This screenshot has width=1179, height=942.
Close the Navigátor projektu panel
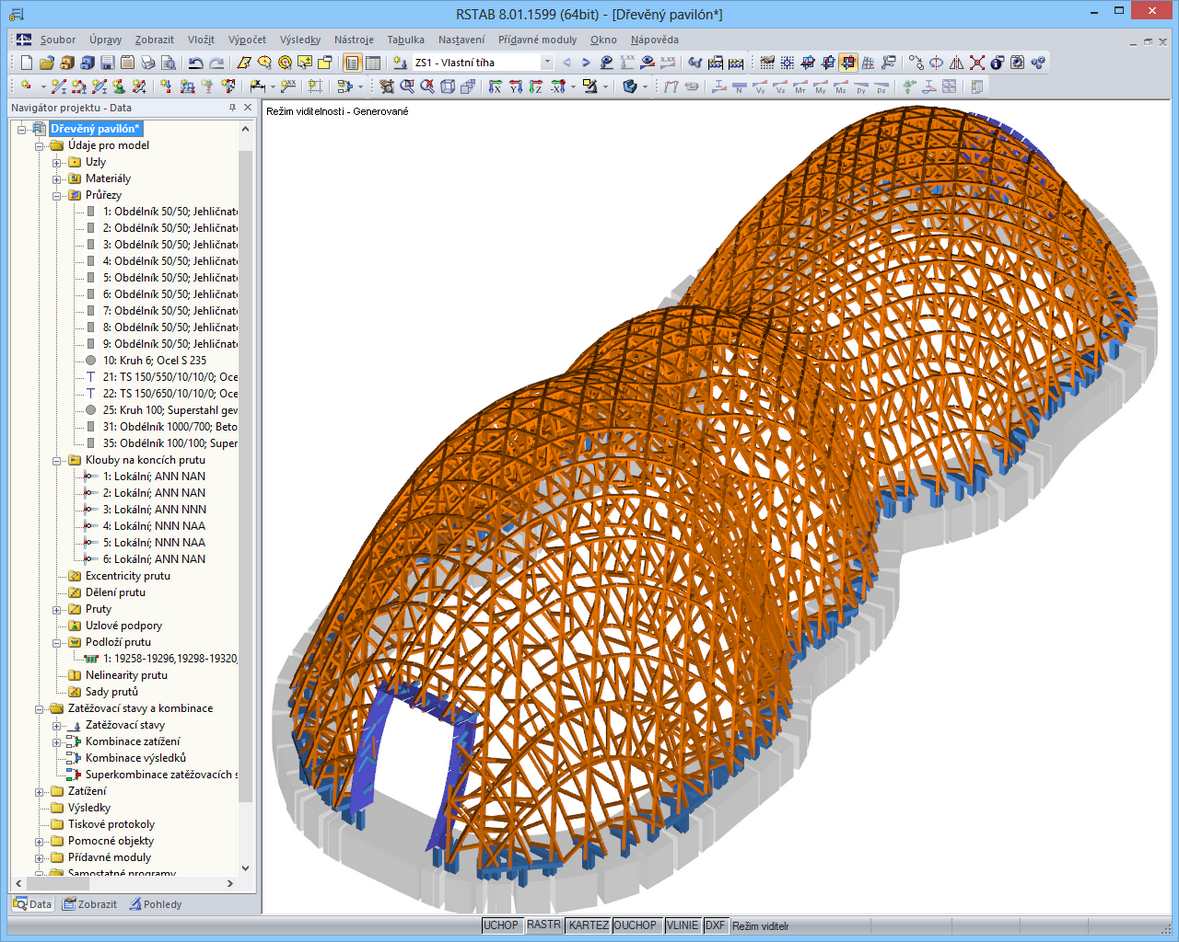point(247,108)
